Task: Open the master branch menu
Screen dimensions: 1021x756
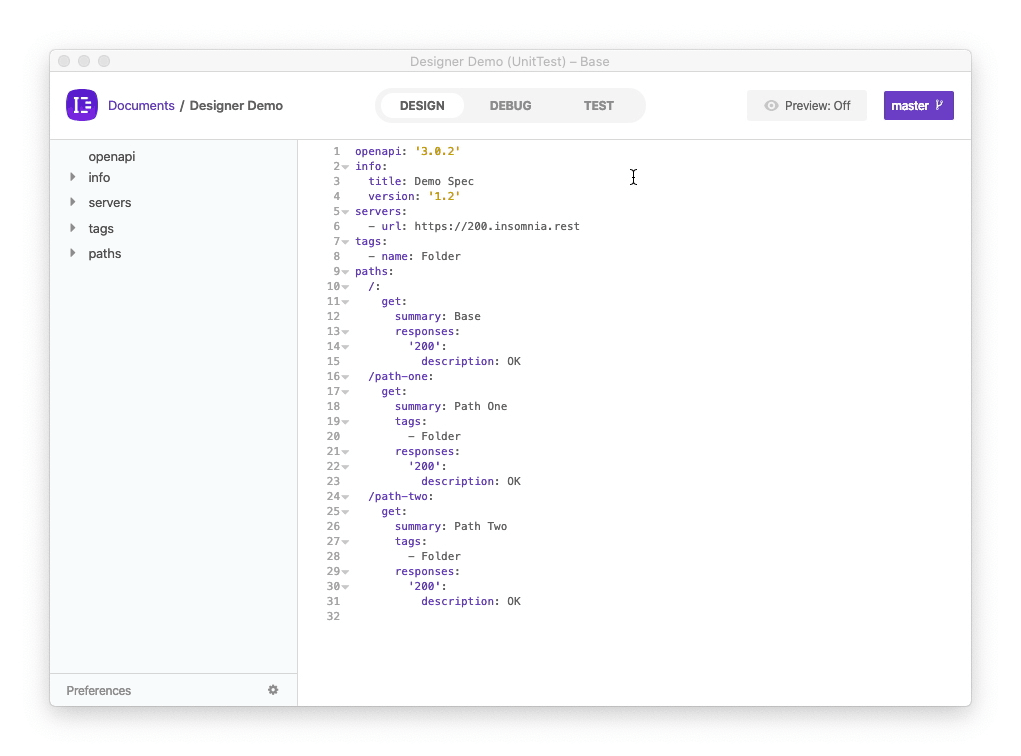Action: click(918, 105)
